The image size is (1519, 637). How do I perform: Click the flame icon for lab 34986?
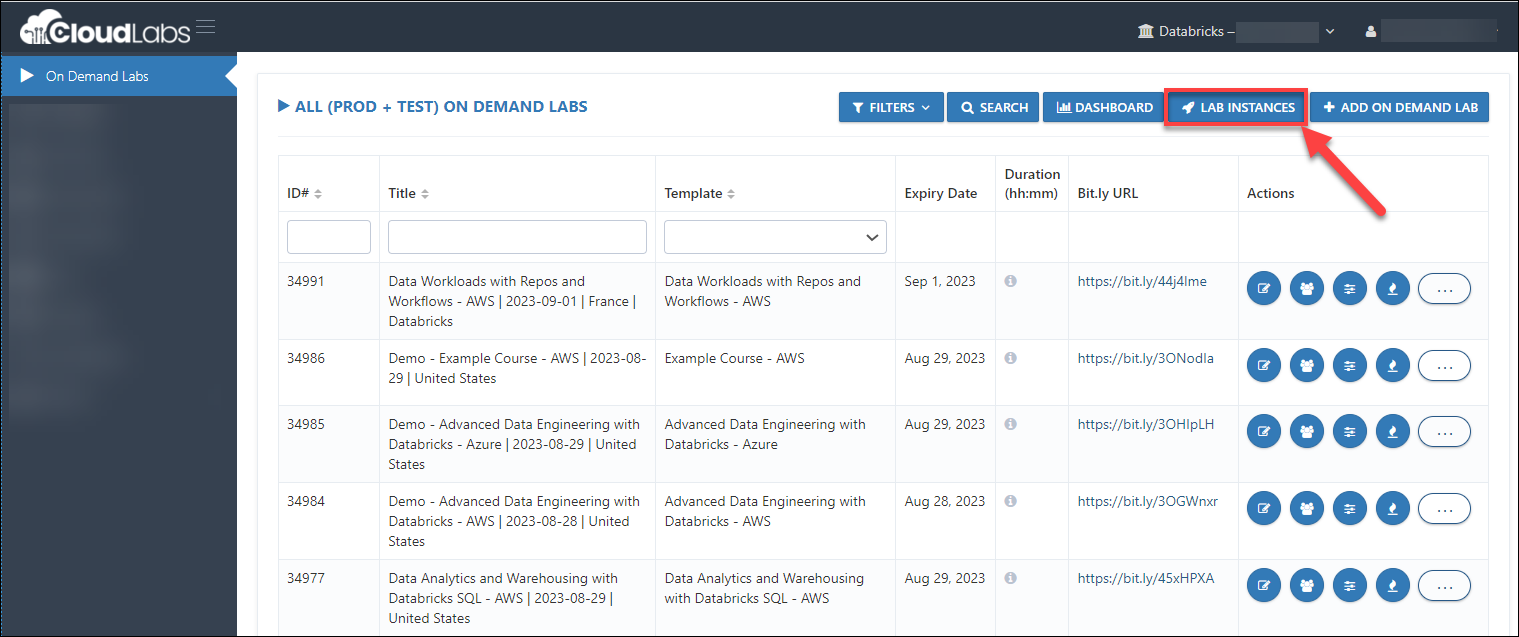tap(1393, 366)
